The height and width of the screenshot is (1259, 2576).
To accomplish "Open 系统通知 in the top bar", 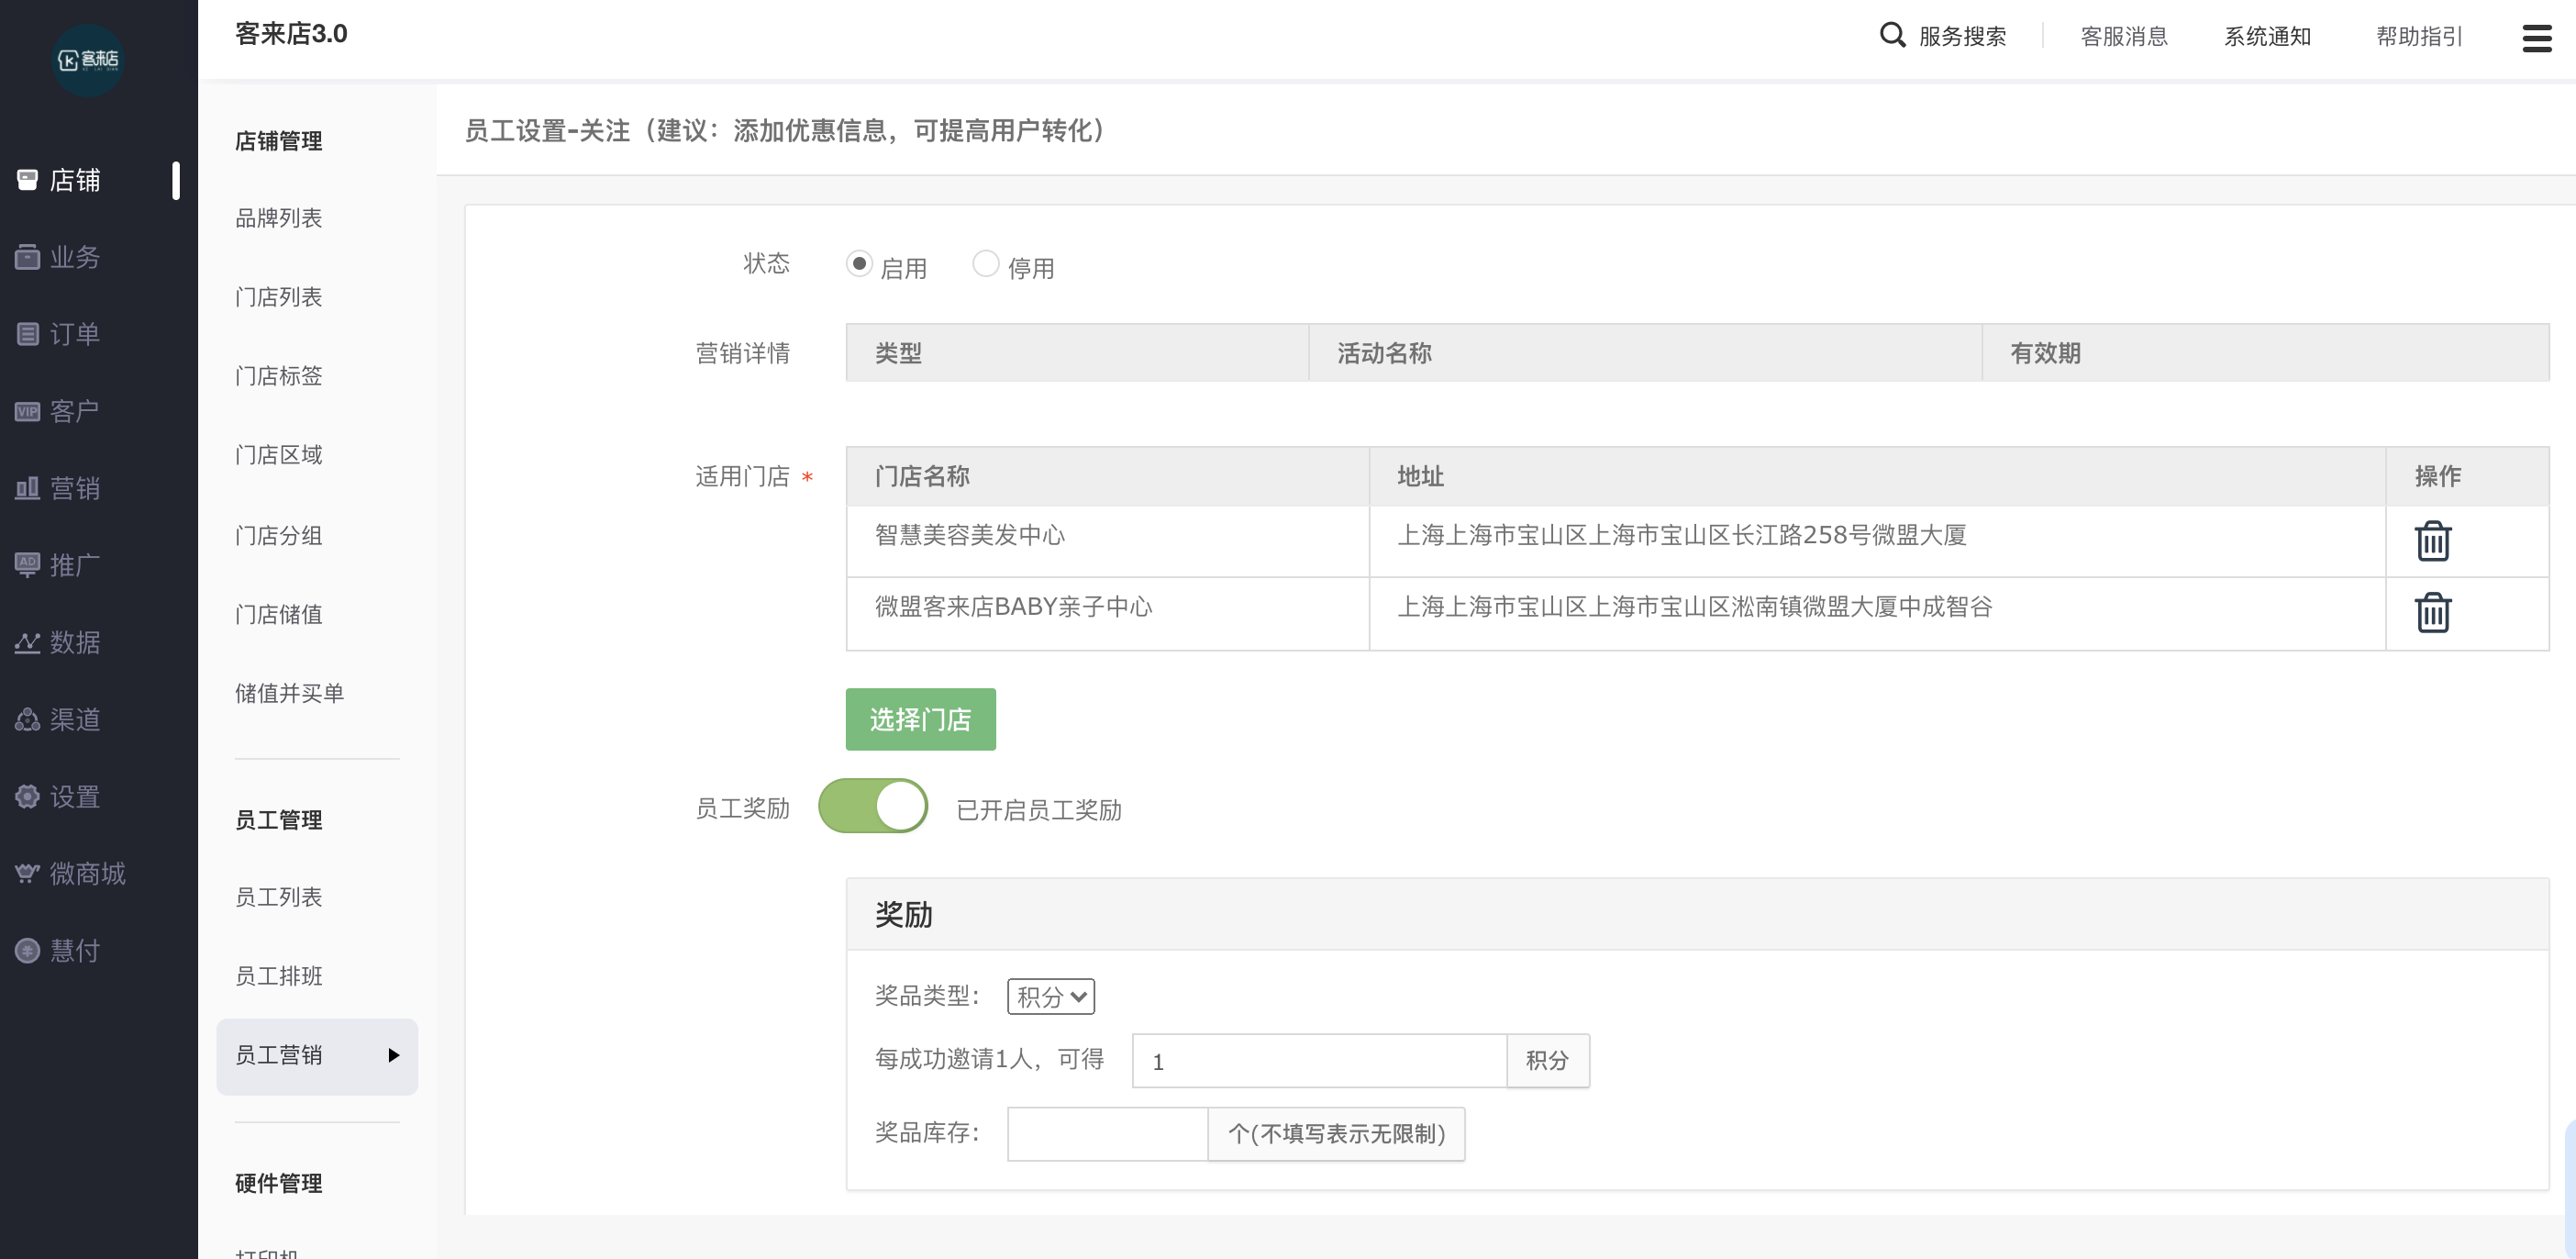I will (2266, 36).
